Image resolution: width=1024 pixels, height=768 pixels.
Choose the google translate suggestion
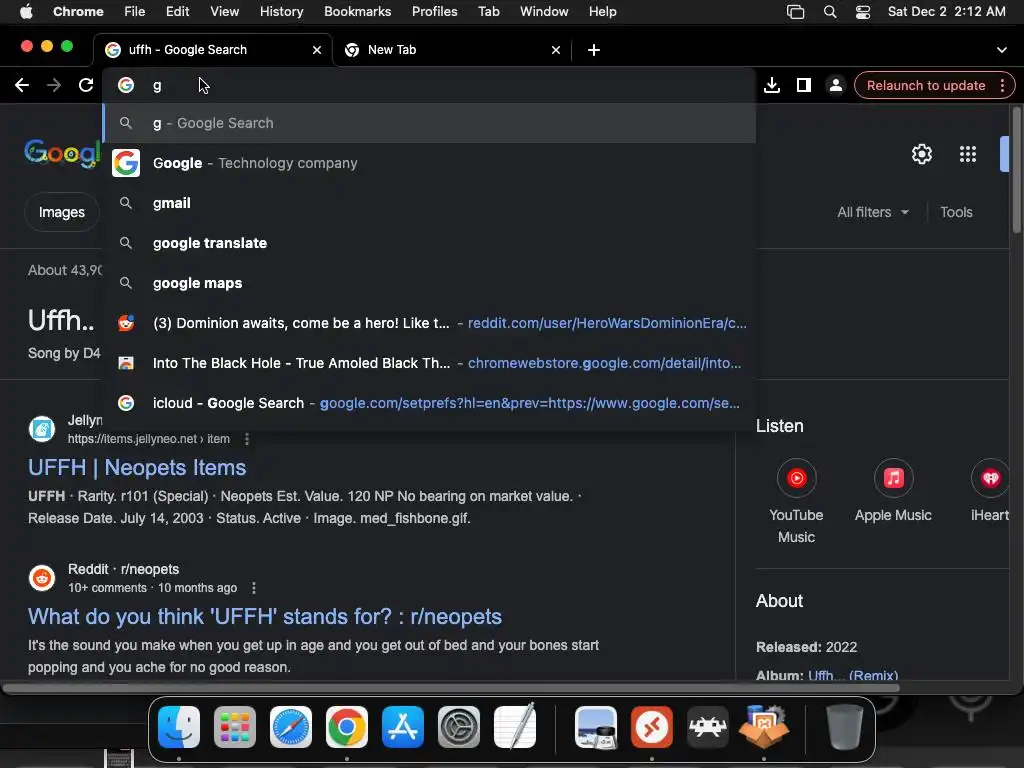click(x=430, y=243)
